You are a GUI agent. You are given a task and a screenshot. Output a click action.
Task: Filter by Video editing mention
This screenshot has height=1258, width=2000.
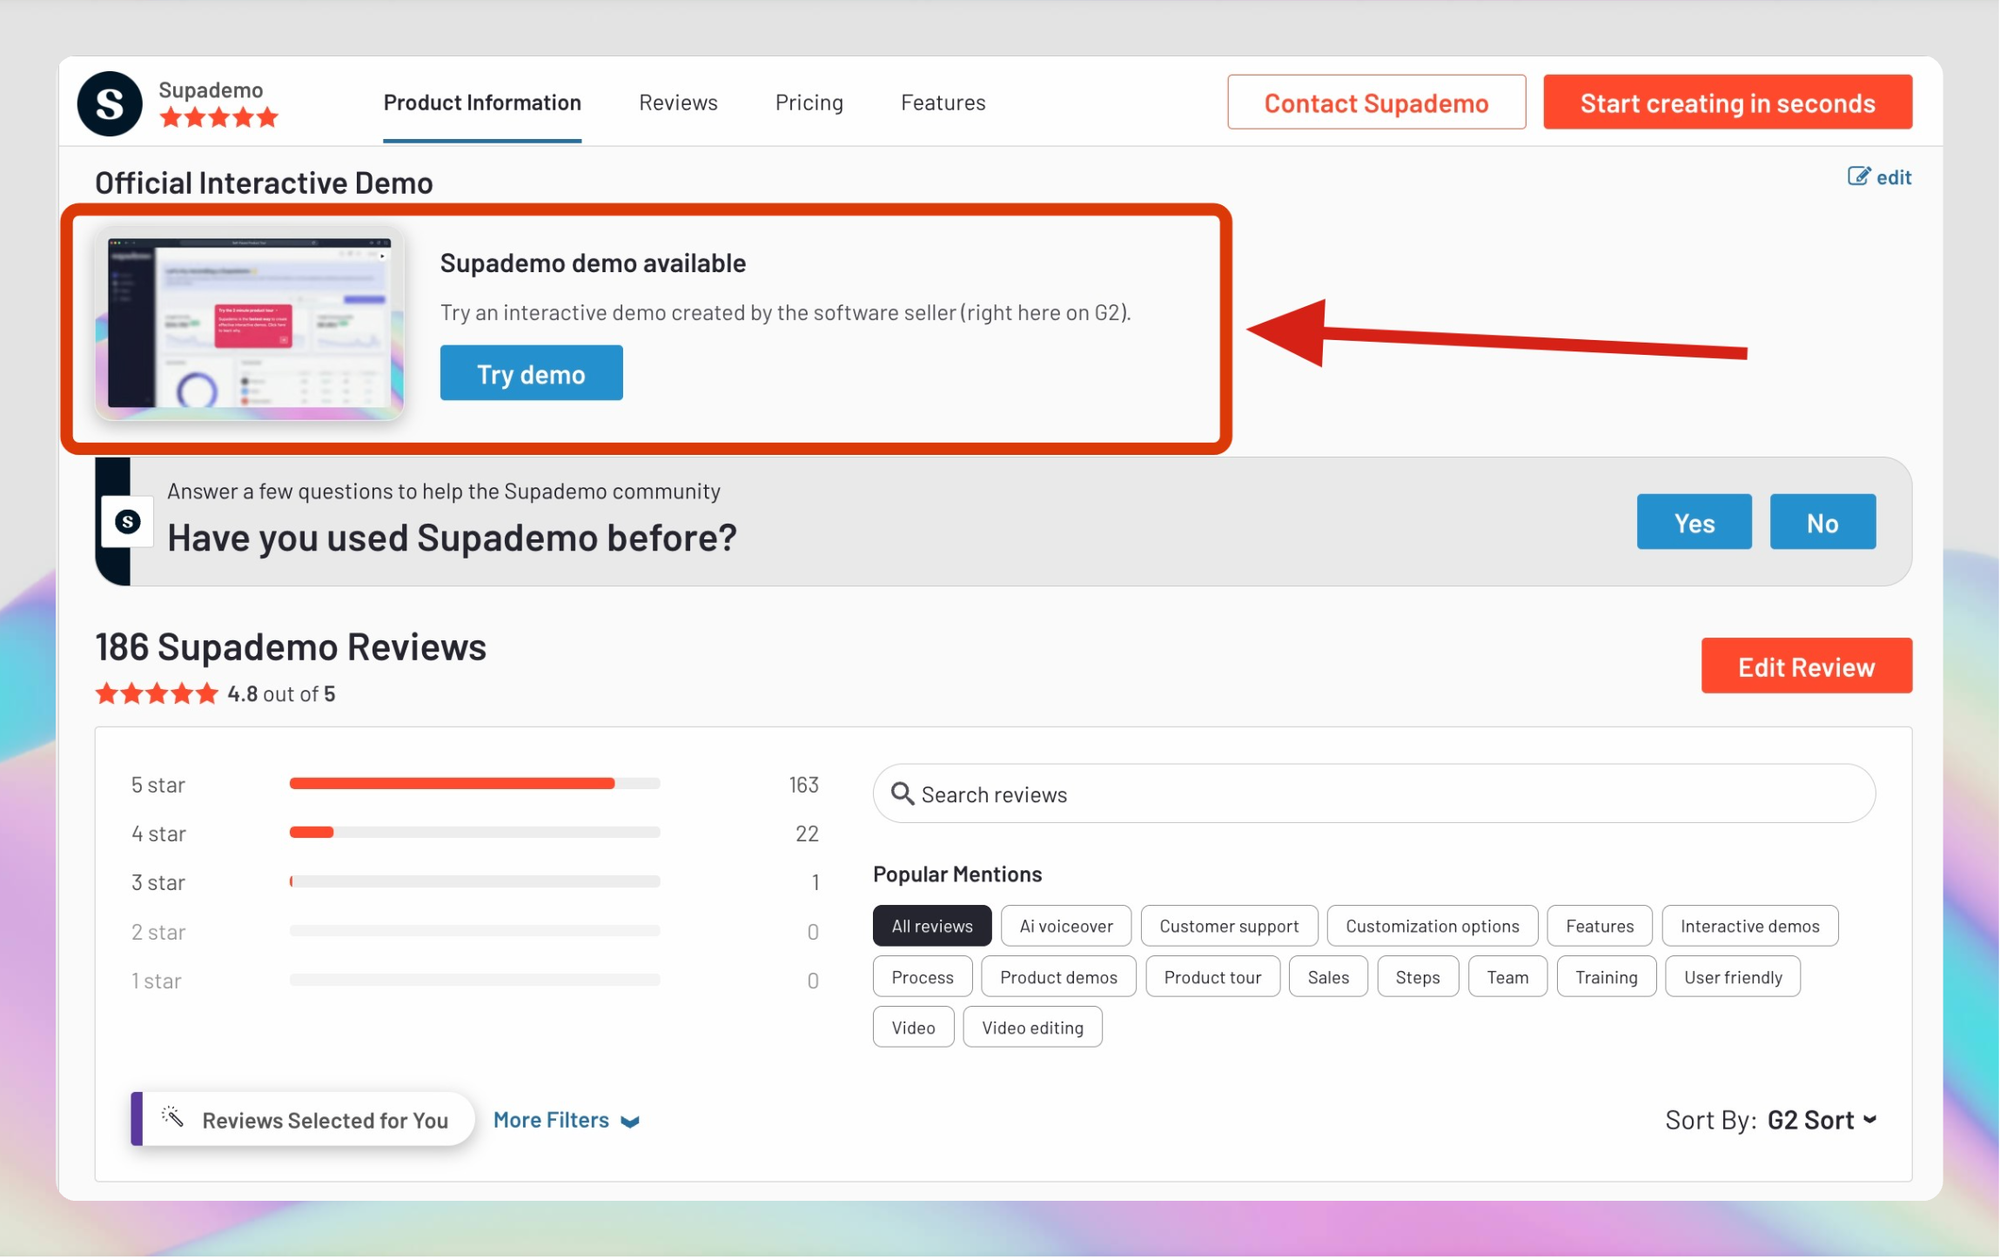click(x=1032, y=1027)
